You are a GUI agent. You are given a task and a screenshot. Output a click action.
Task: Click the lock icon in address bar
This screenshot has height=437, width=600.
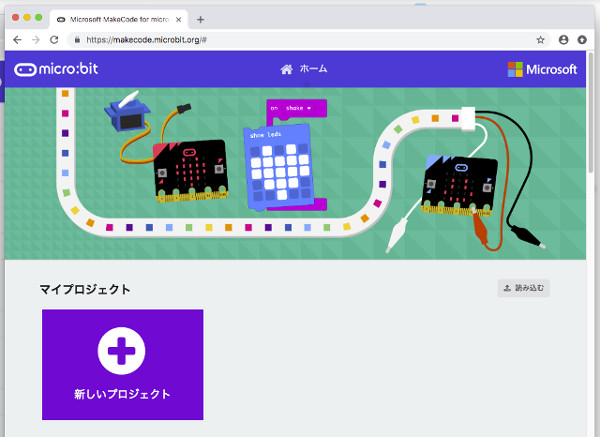(77, 39)
